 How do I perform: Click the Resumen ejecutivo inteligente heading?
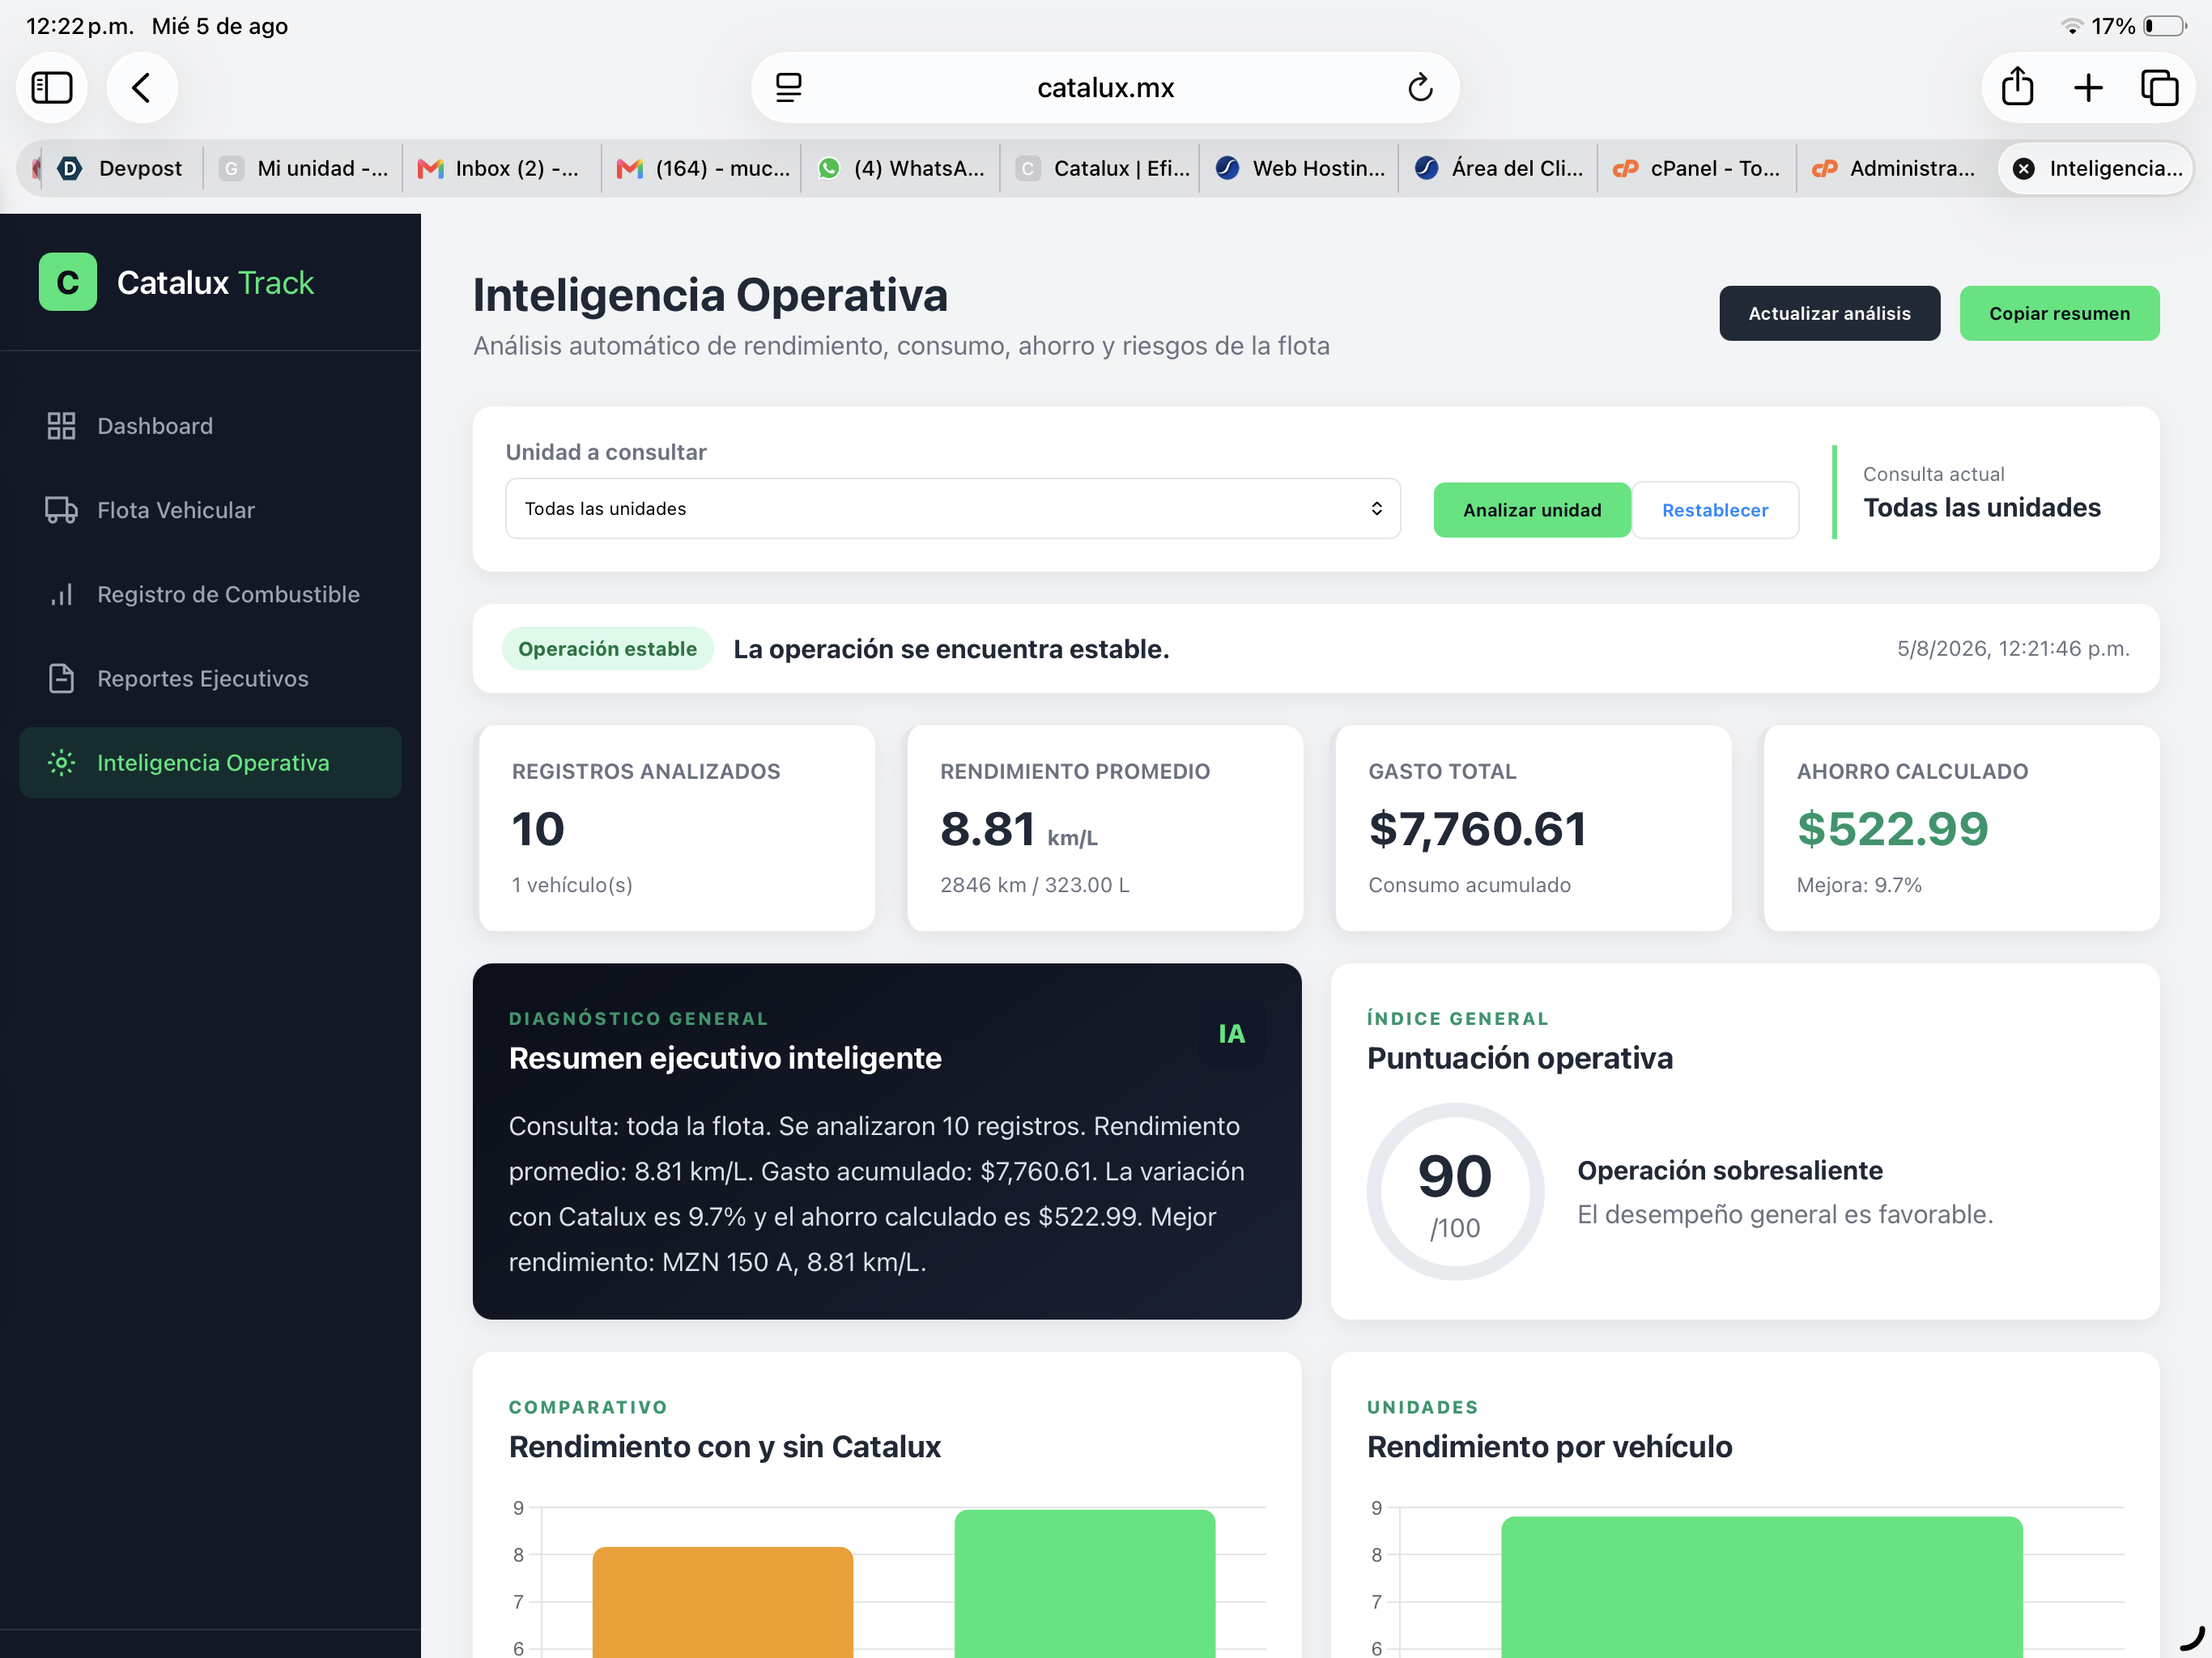(x=725, y=1058)
